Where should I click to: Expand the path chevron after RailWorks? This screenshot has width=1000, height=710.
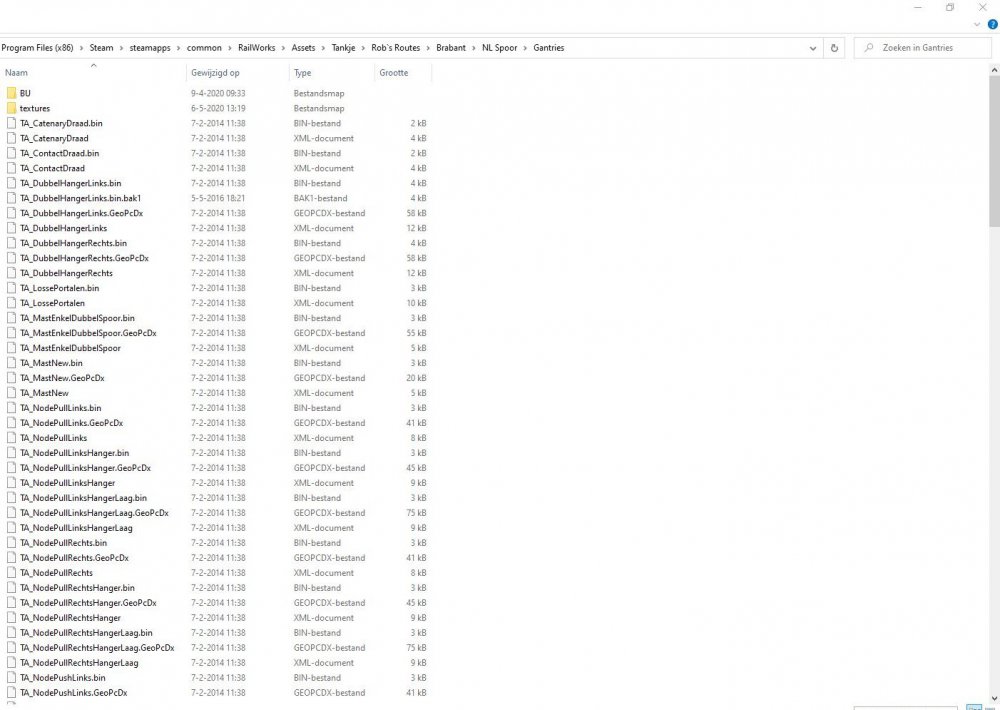(283, 48)
